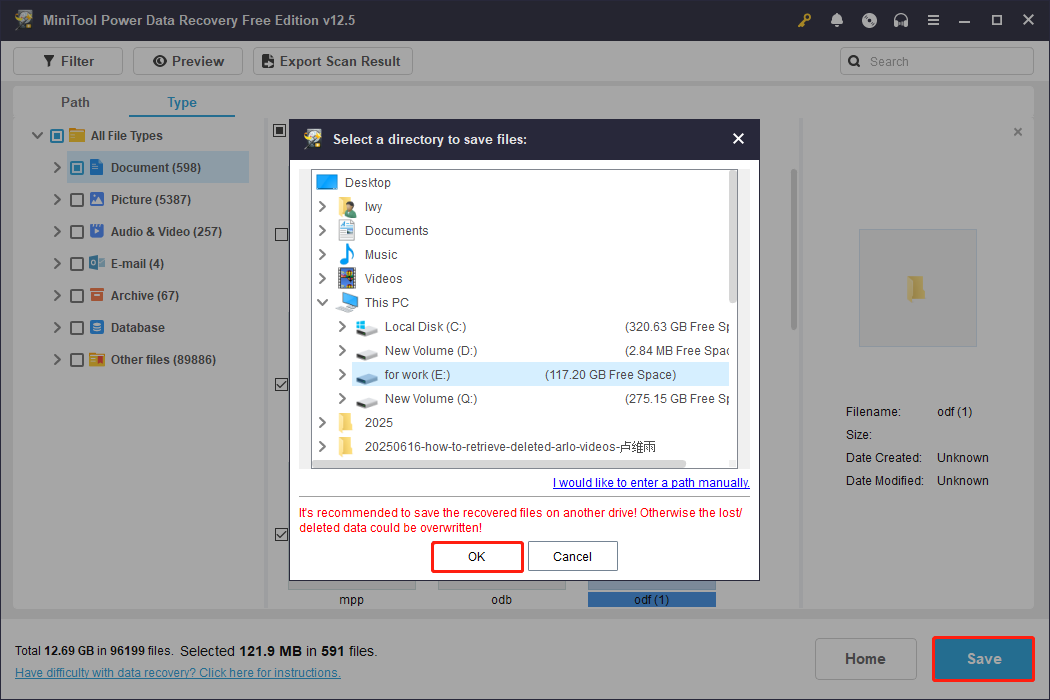Click the This PC computer icon
This screenshot has height=700, width=1050.
pyautogui.click(x=347, y=302)
